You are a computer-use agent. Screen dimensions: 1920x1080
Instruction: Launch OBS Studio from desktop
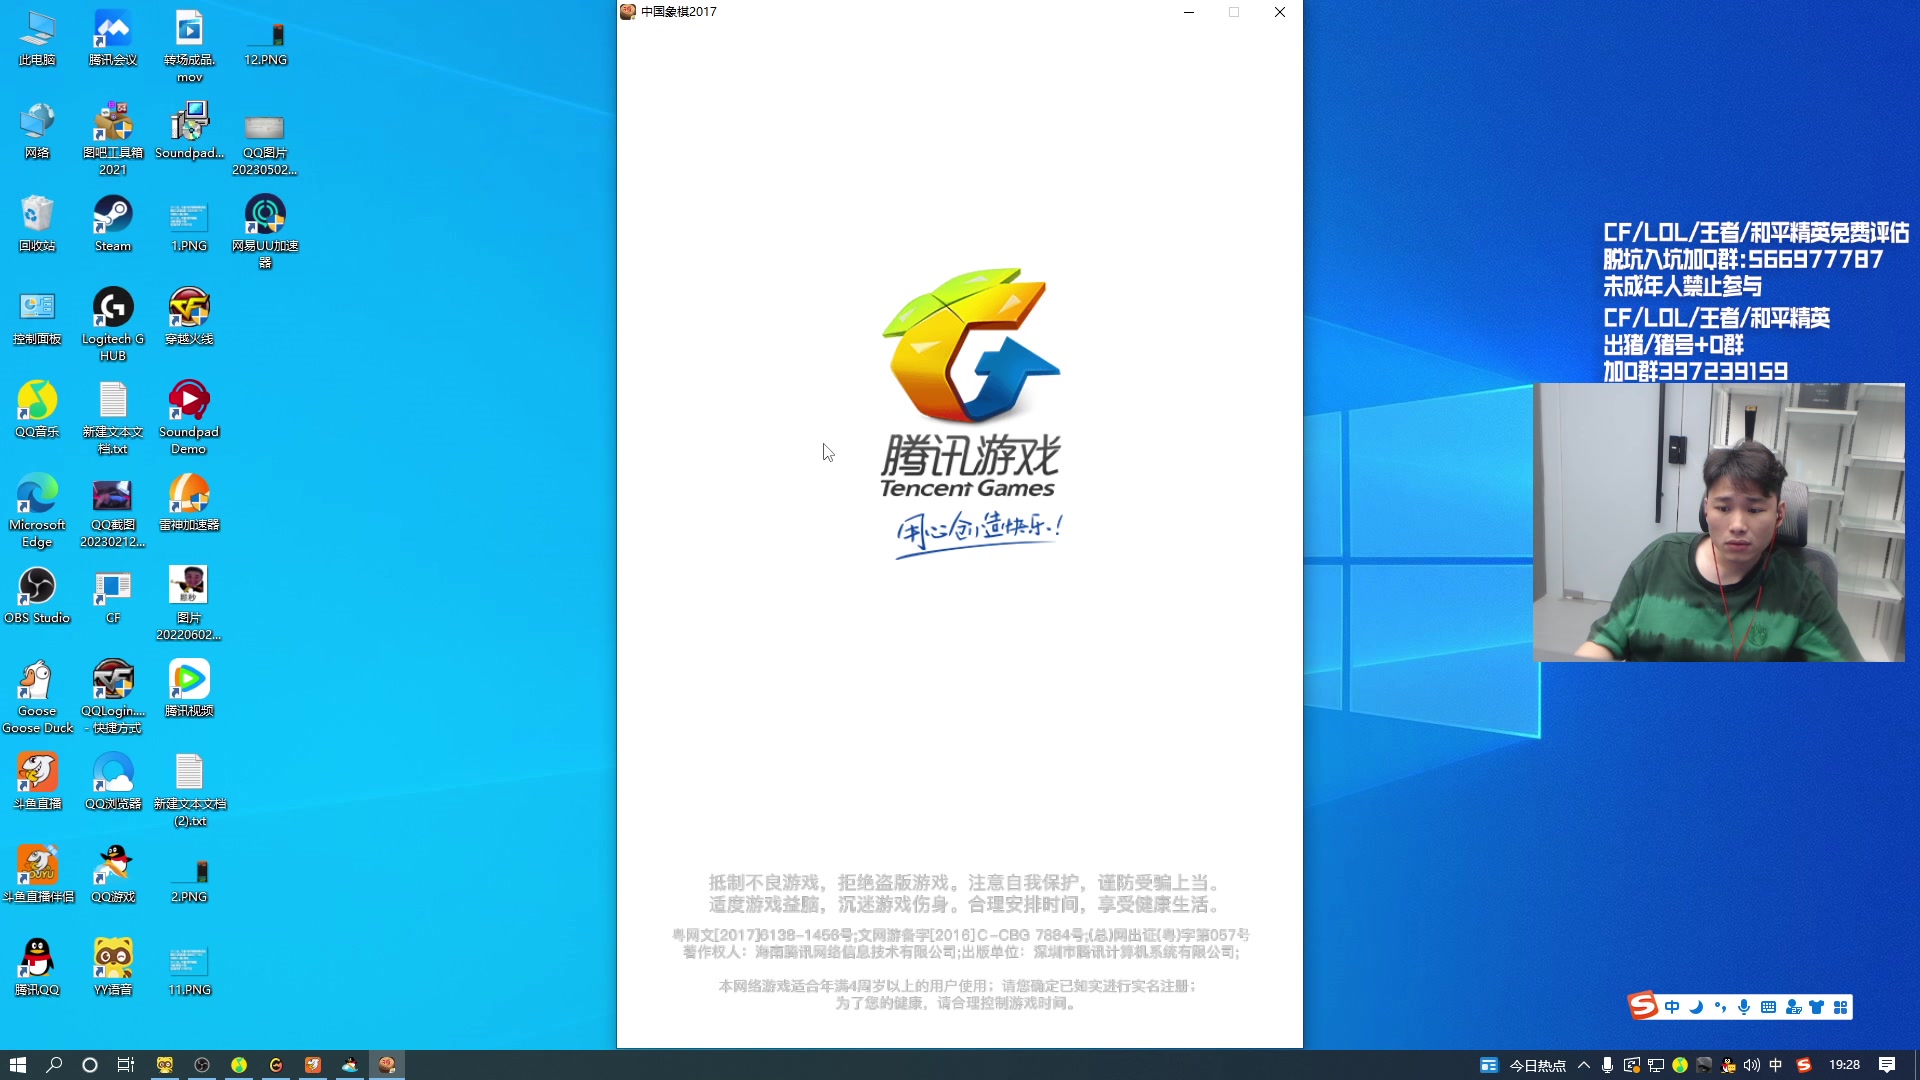(x=37, y=596)
